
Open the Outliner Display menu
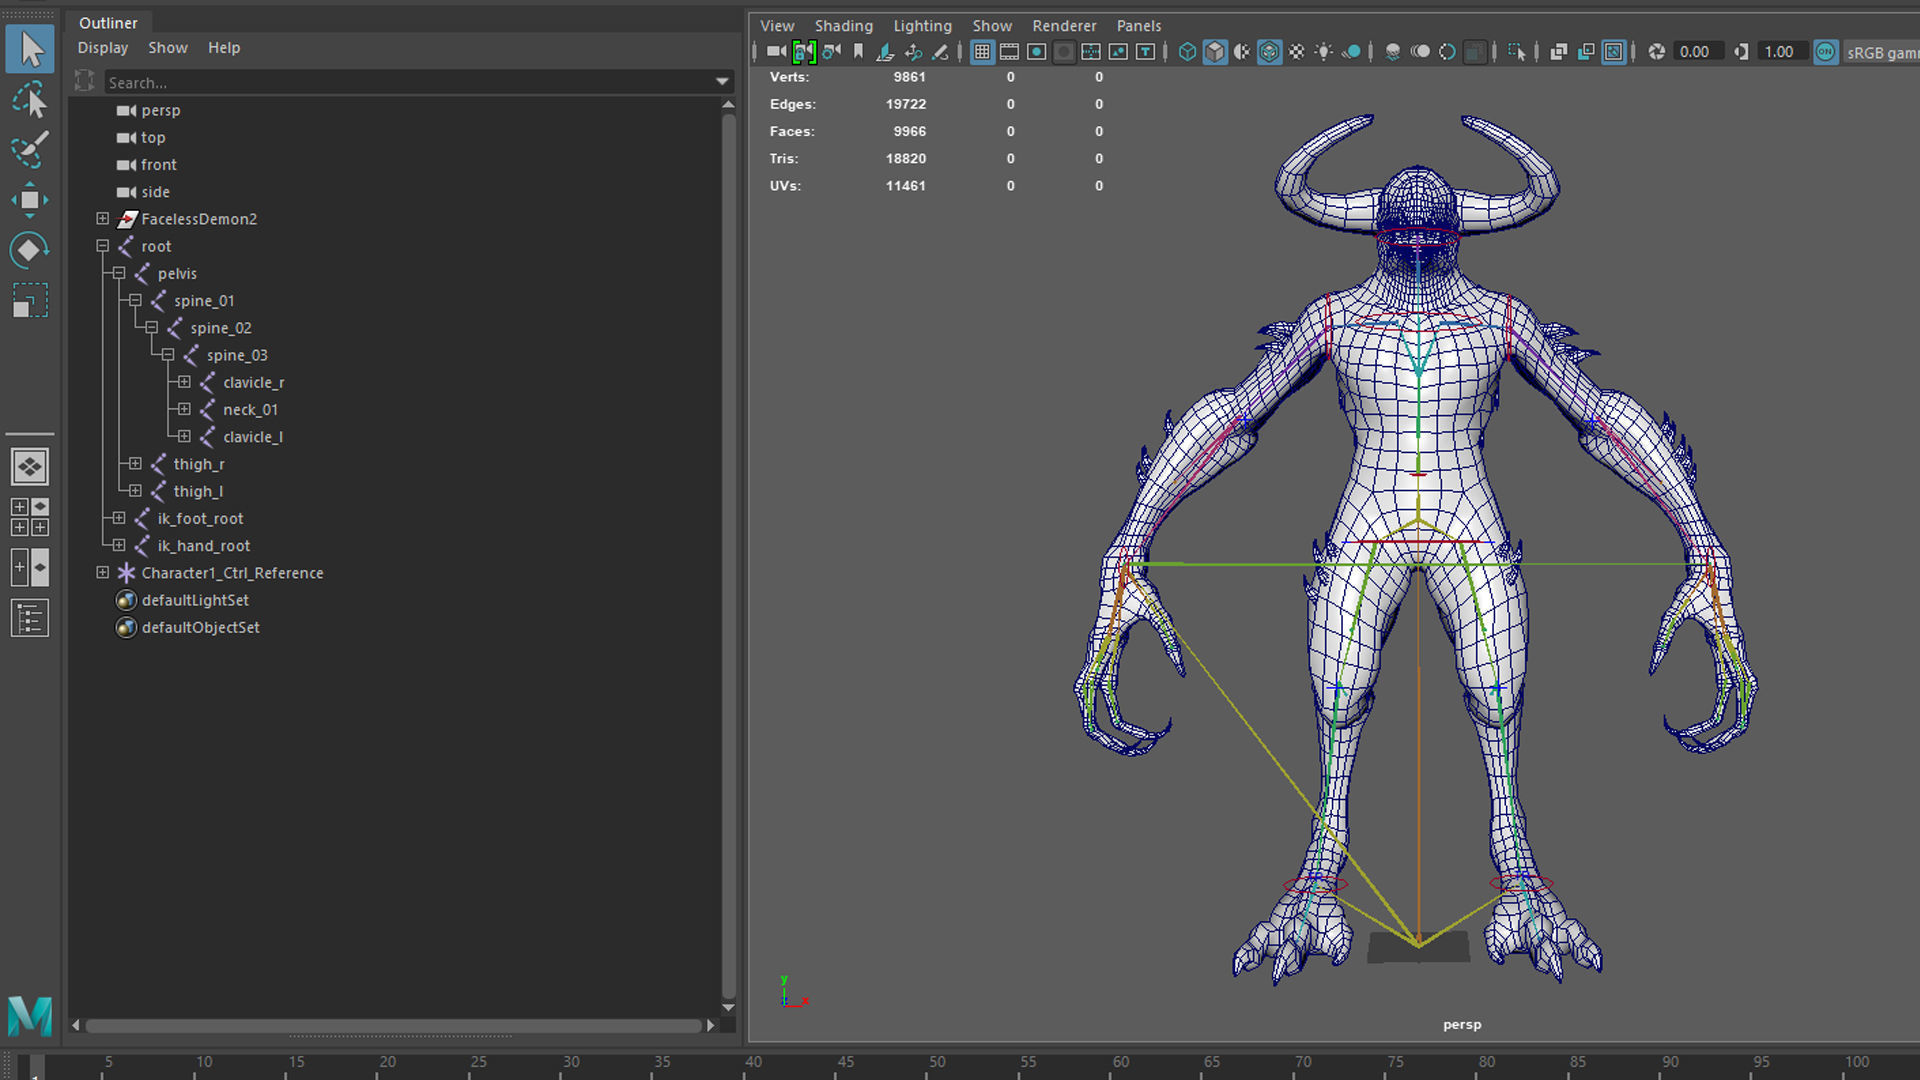[x=103, y=48]
